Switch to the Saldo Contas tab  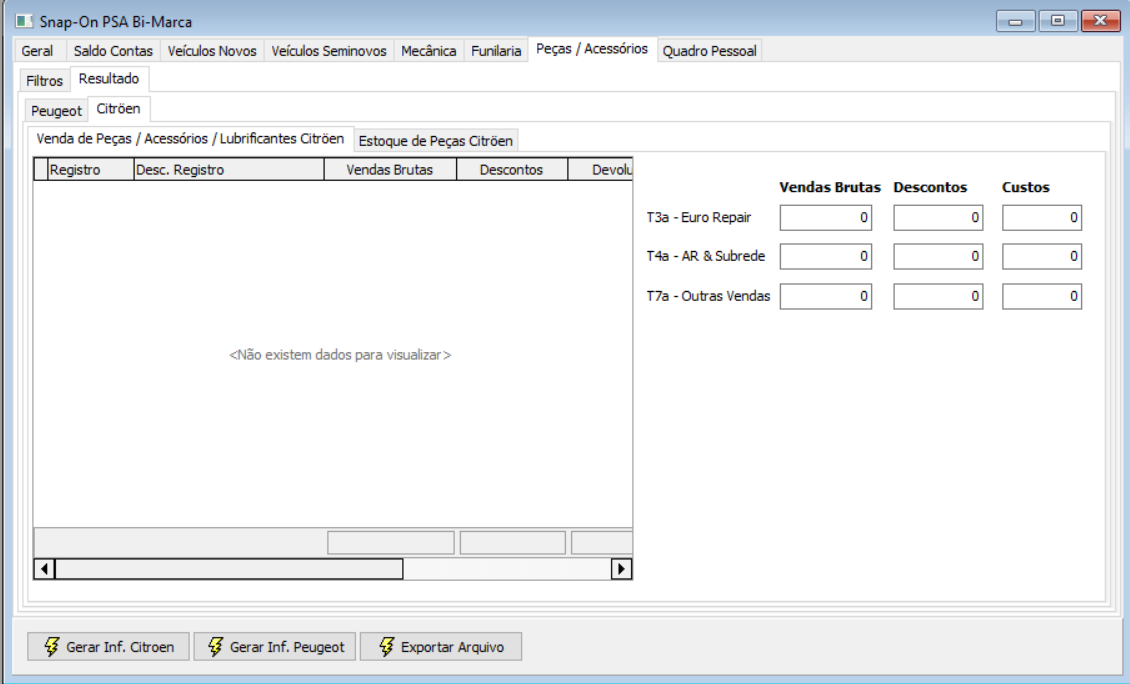[113, 51]
